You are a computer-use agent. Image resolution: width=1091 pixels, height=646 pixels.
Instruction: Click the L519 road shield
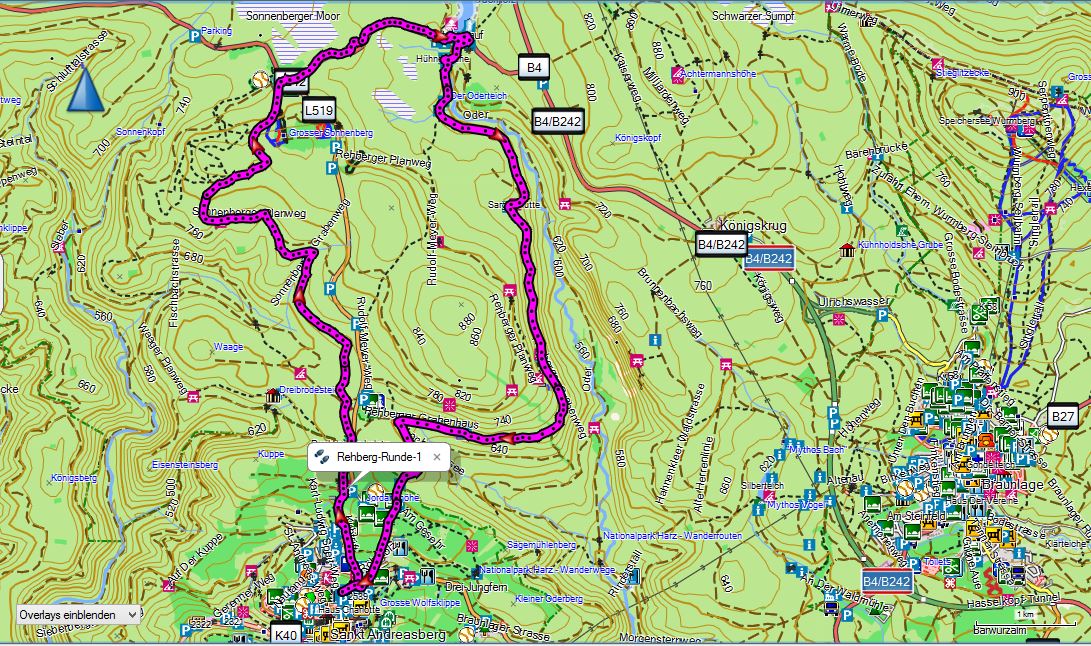(318, 110)
